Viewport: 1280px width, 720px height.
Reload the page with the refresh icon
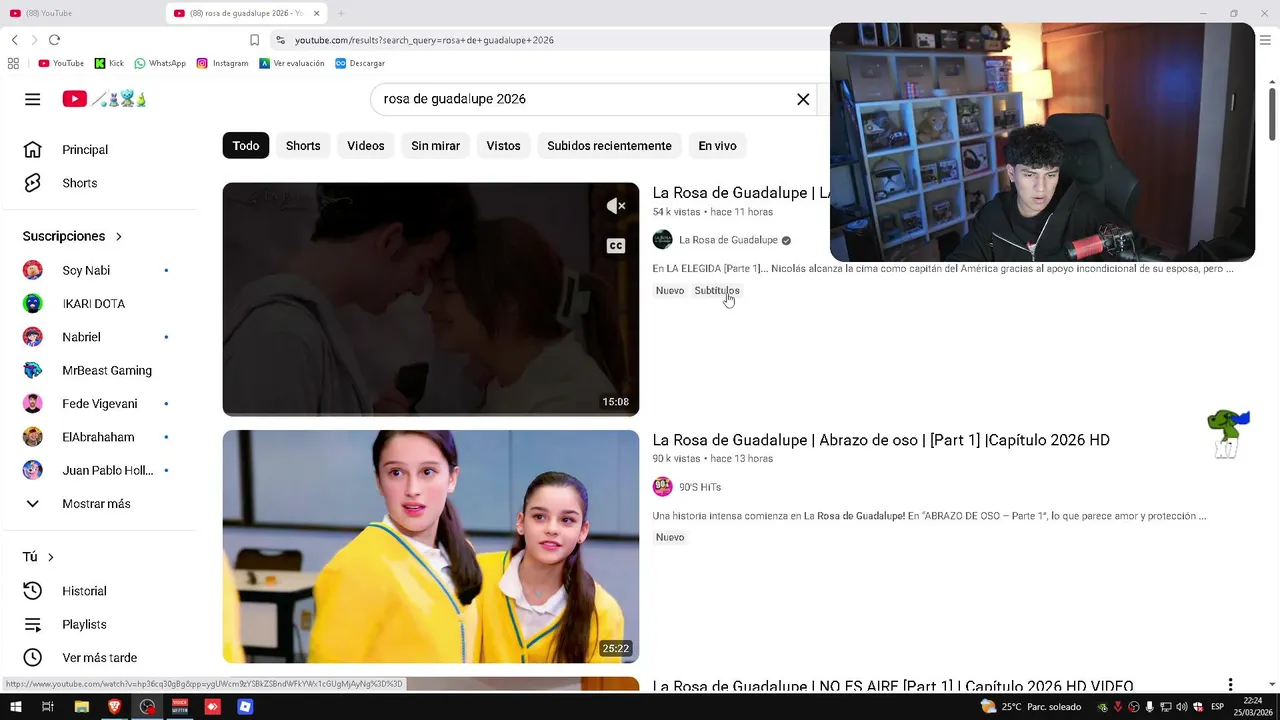[54, 40]
